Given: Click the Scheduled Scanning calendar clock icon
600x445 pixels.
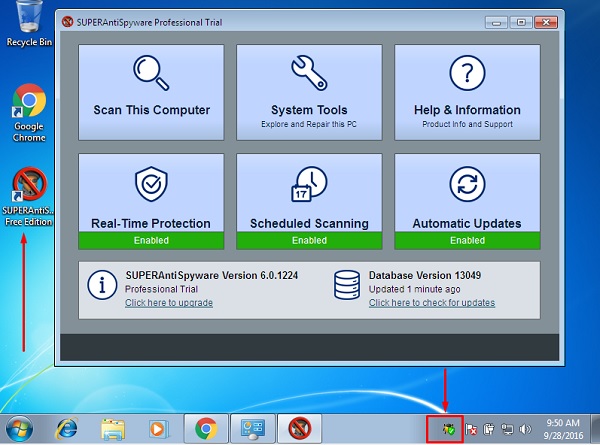Looking at the screenshot, I should click(309, 184).
